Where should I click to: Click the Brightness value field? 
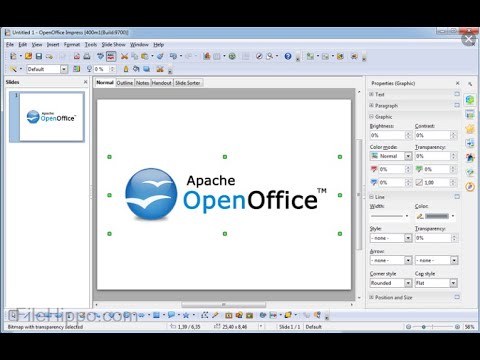pyautogui.click(x=387, y=135)
